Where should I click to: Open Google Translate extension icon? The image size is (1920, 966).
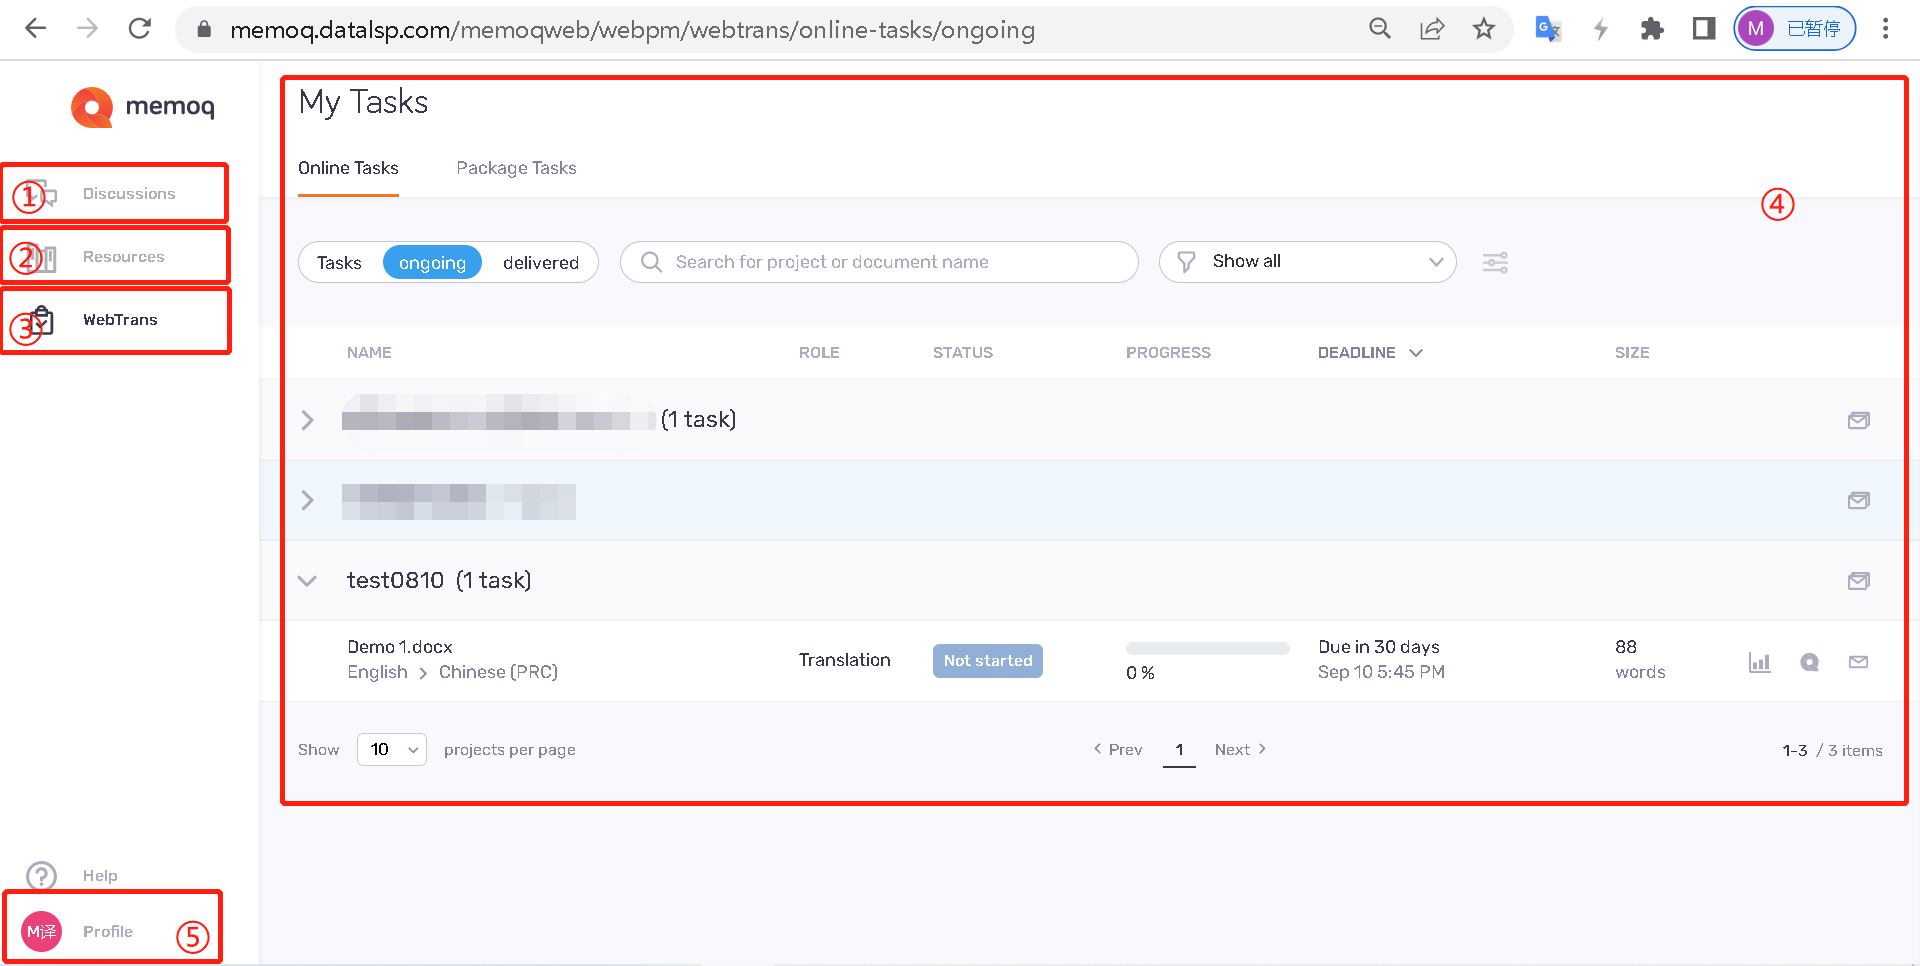(x=1548, y=29)
